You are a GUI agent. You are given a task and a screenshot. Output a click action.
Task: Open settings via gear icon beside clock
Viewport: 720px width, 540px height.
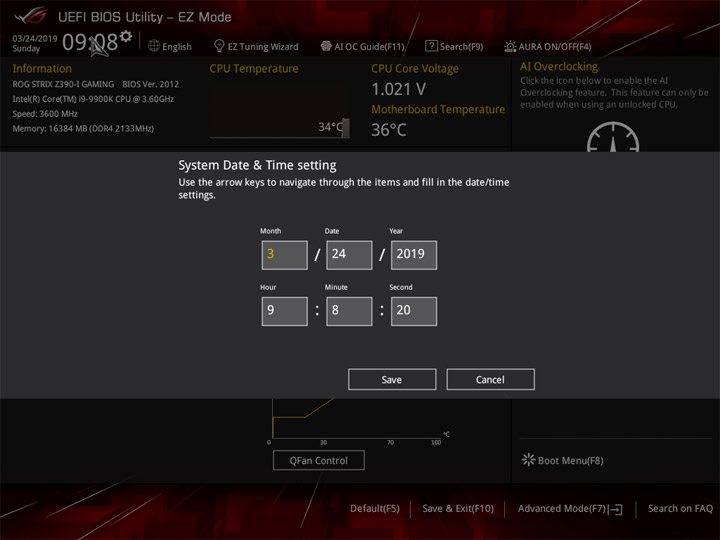pyautogui.click(x=125, y=36)
